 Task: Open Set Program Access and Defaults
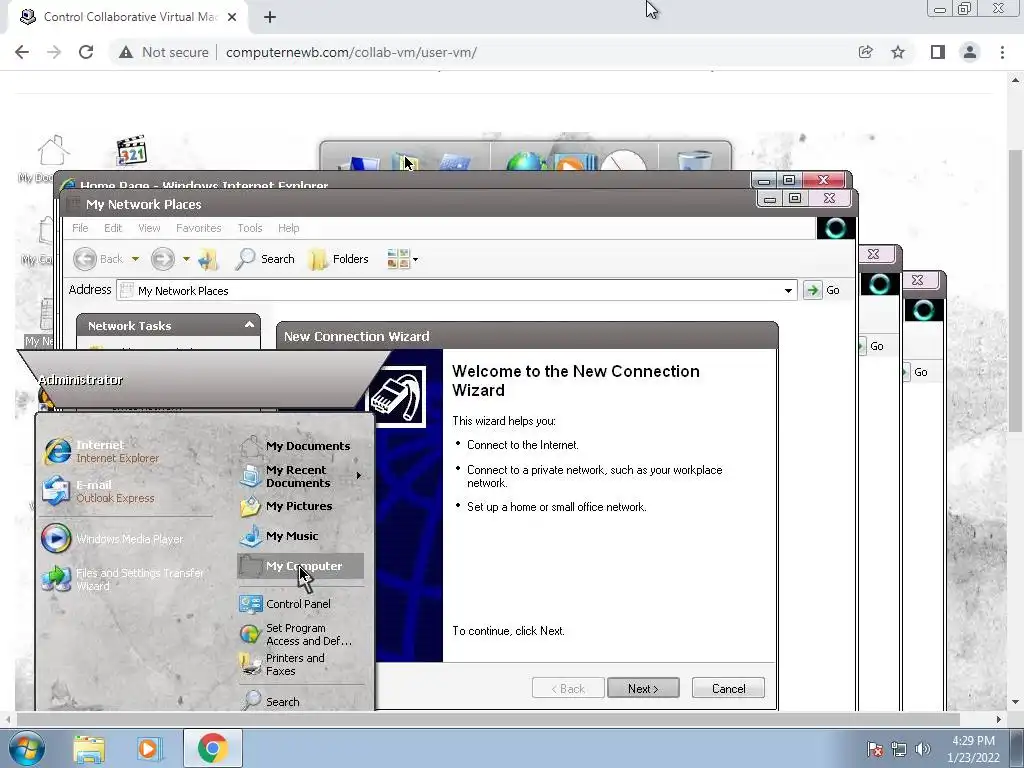point(296,634)
